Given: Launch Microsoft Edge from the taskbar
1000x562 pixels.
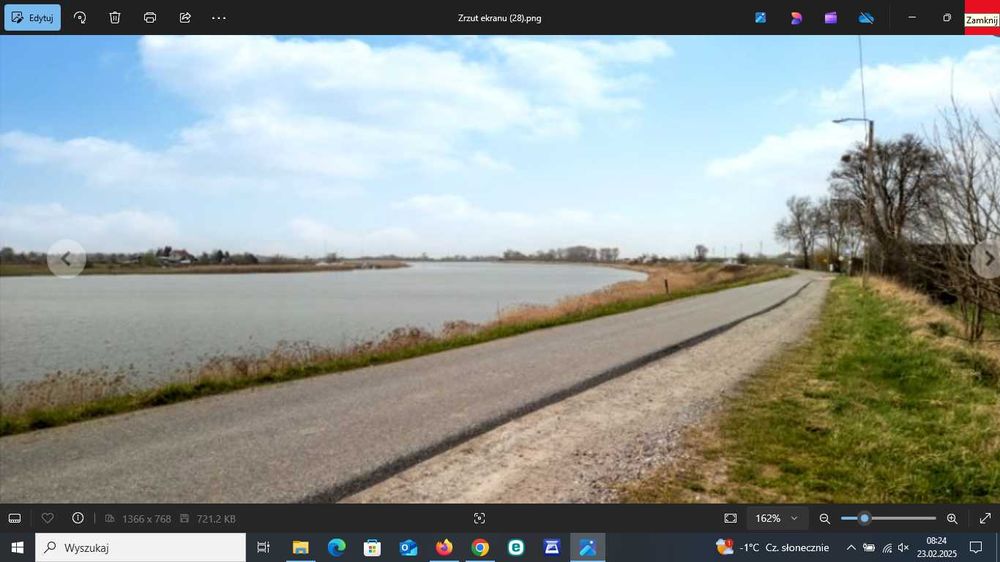Looking at the screenshot, I should tap(336, 547).
